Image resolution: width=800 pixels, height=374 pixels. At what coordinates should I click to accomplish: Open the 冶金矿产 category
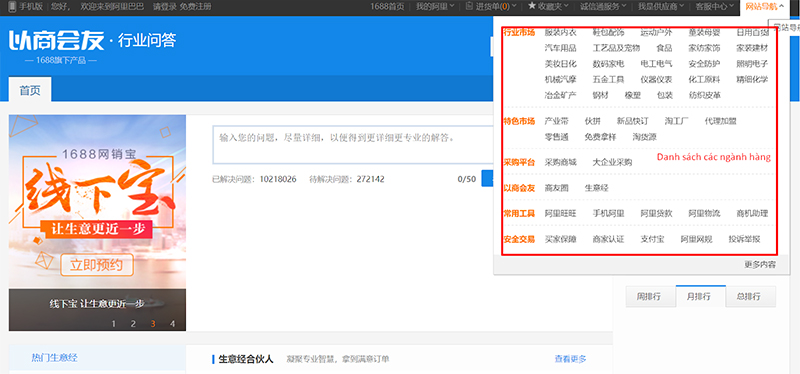click(561, 95)
